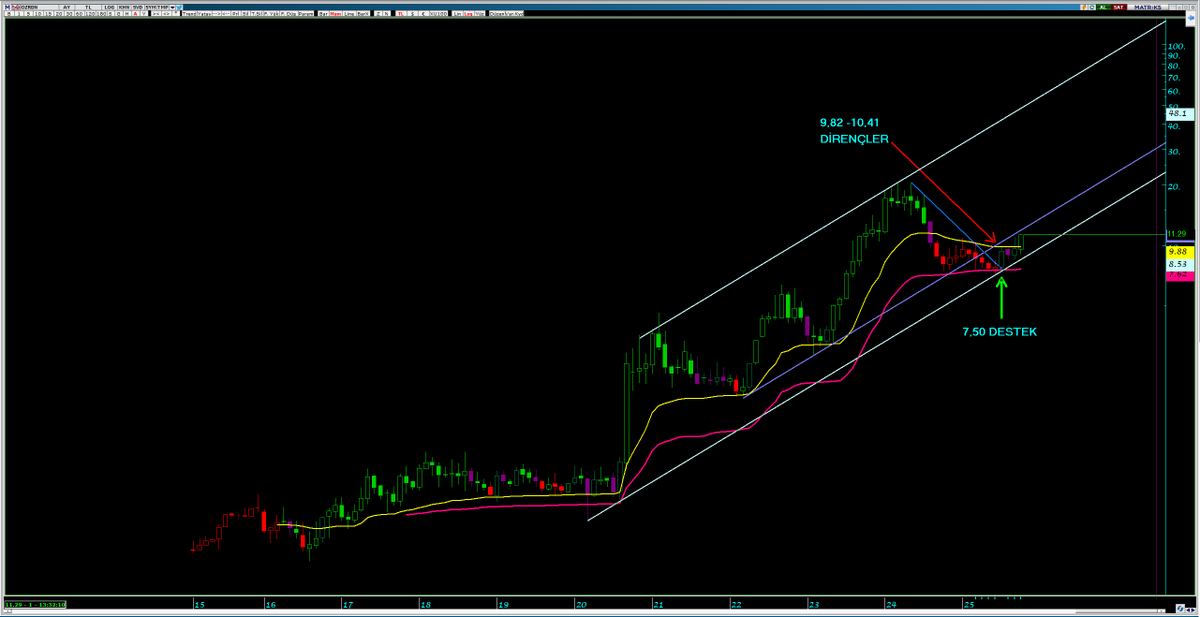Switch chart style to Line
Screen dimensions: 1200x617
click(349, 13)
